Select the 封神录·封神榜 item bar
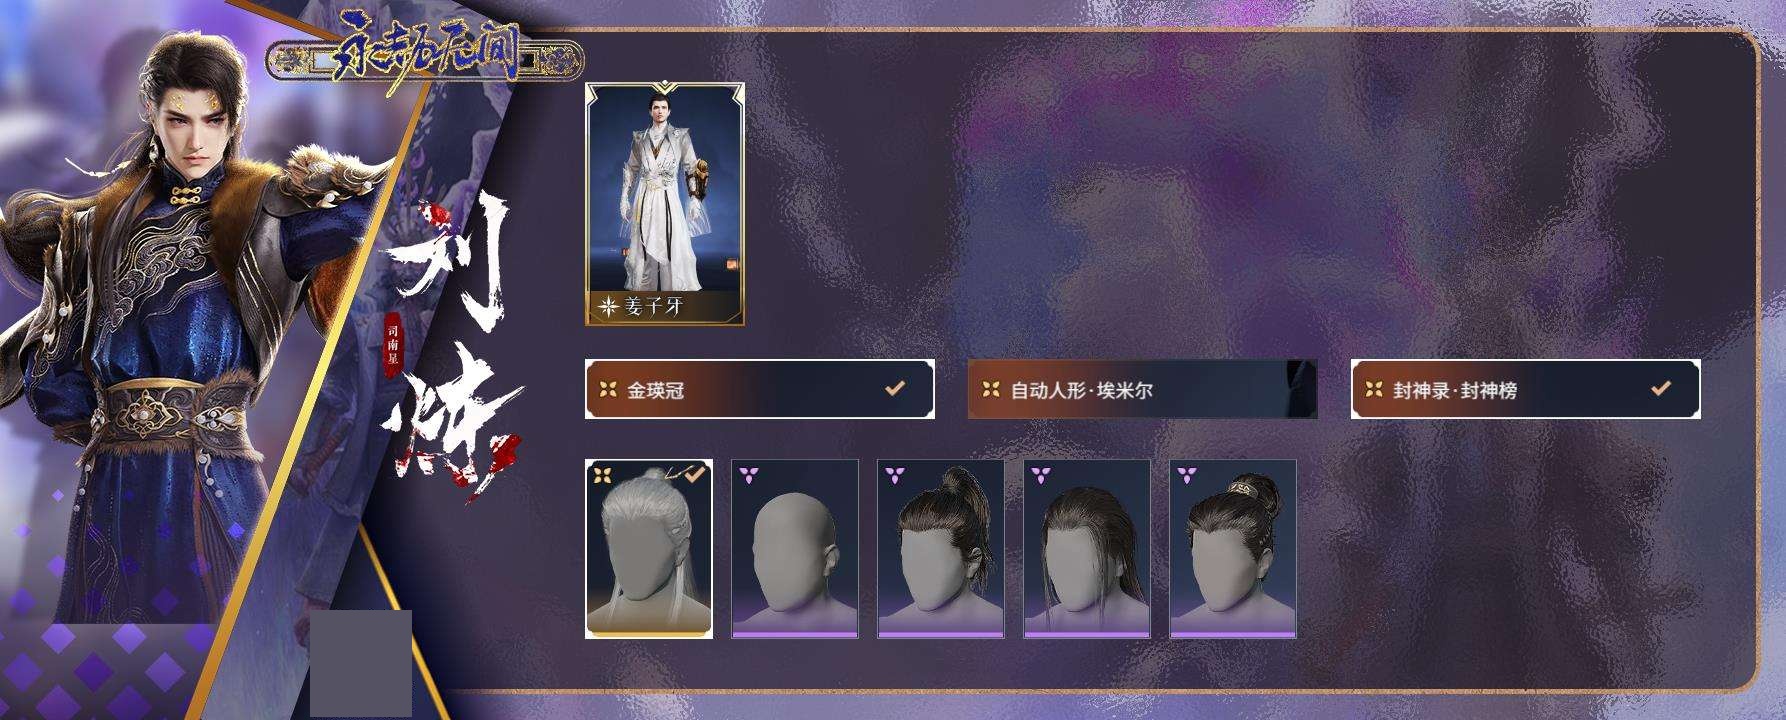Image resolution: width=1786 pixels, height=720 pixels. click(x=1526, y=389)
